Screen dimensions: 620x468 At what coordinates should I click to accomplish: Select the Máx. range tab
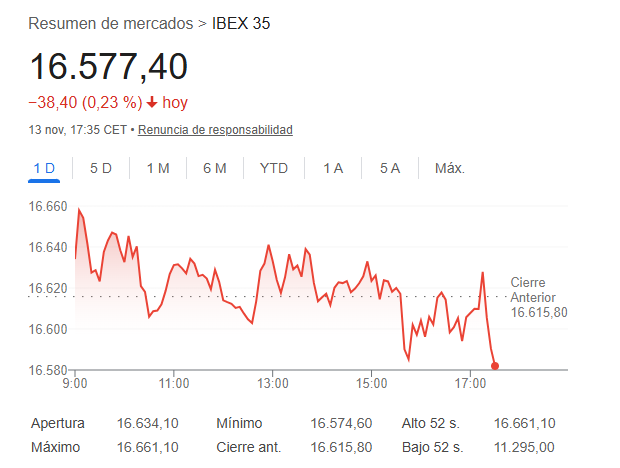pyautogui.click(x=450, y=168)
